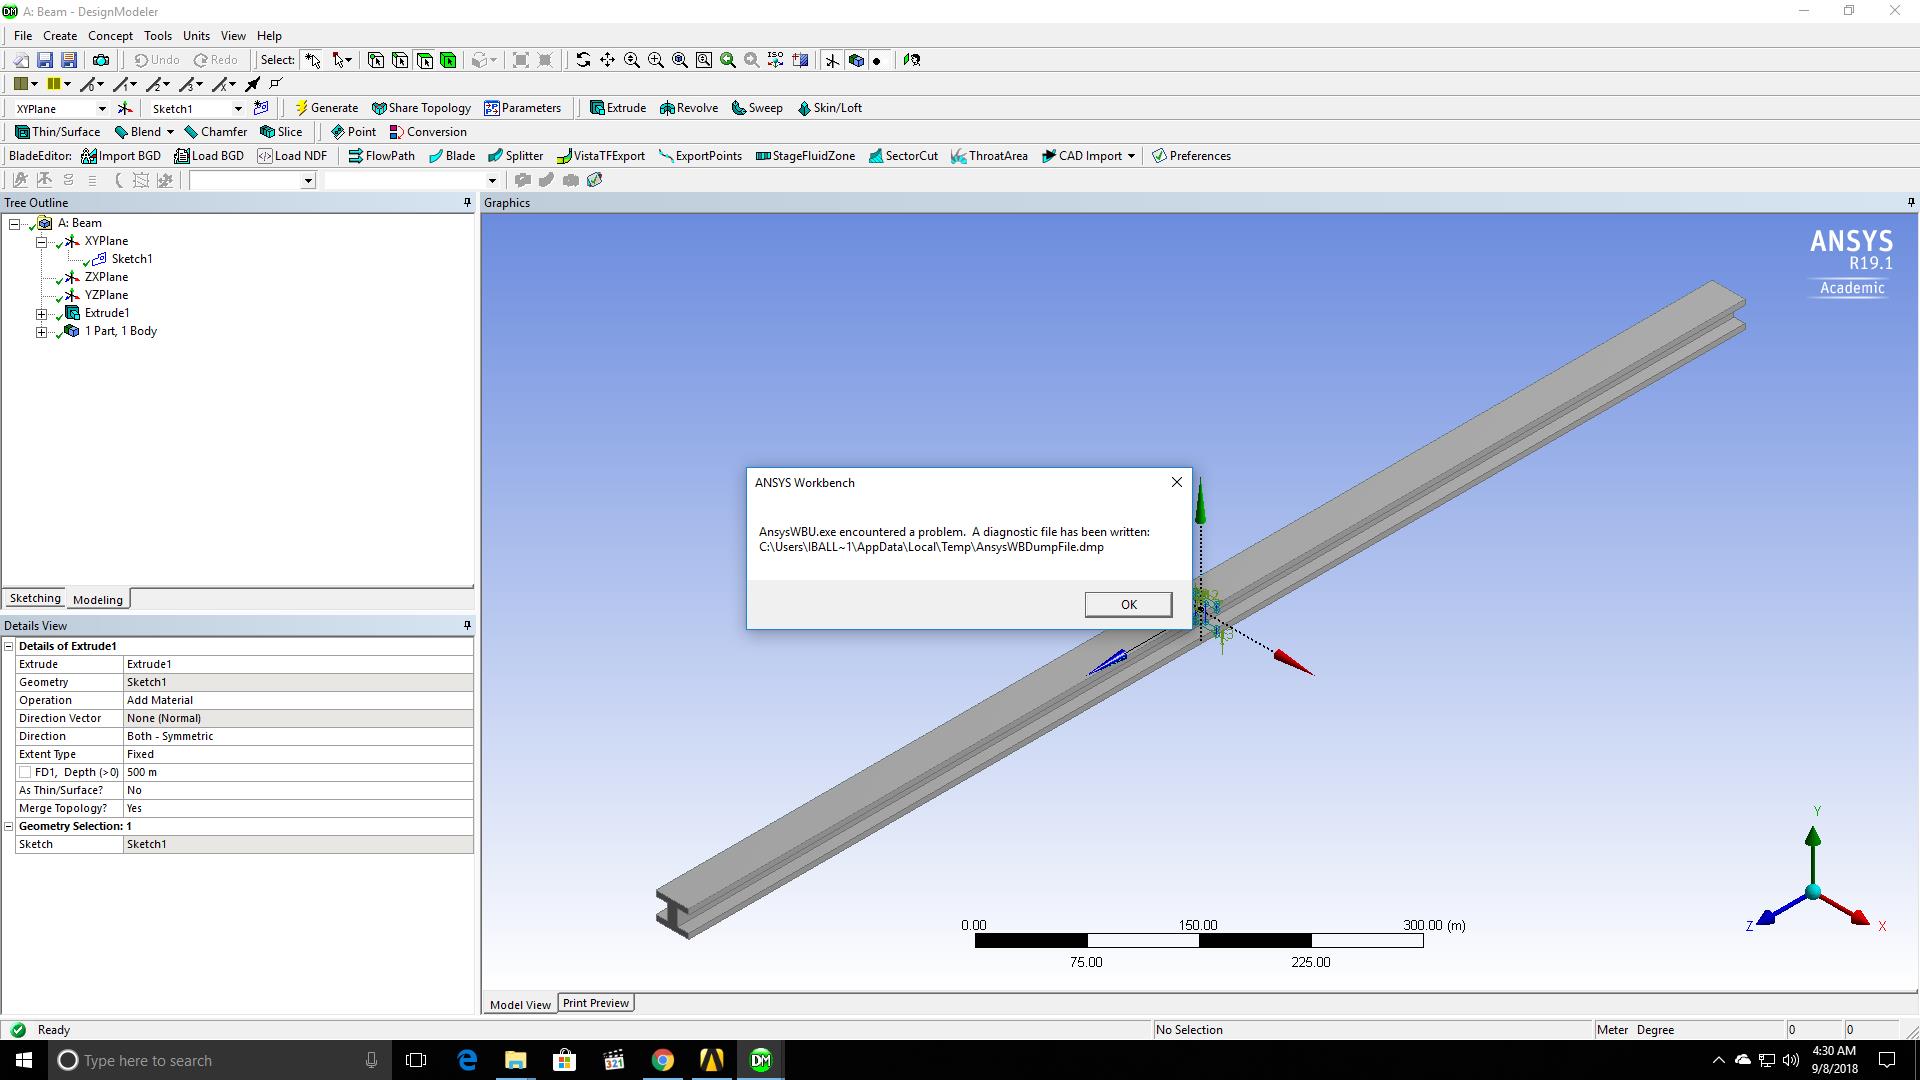Select Sketch1 in the tree outline
Viewport: 1920px width, 1080px height.
(x=132, y=259)
